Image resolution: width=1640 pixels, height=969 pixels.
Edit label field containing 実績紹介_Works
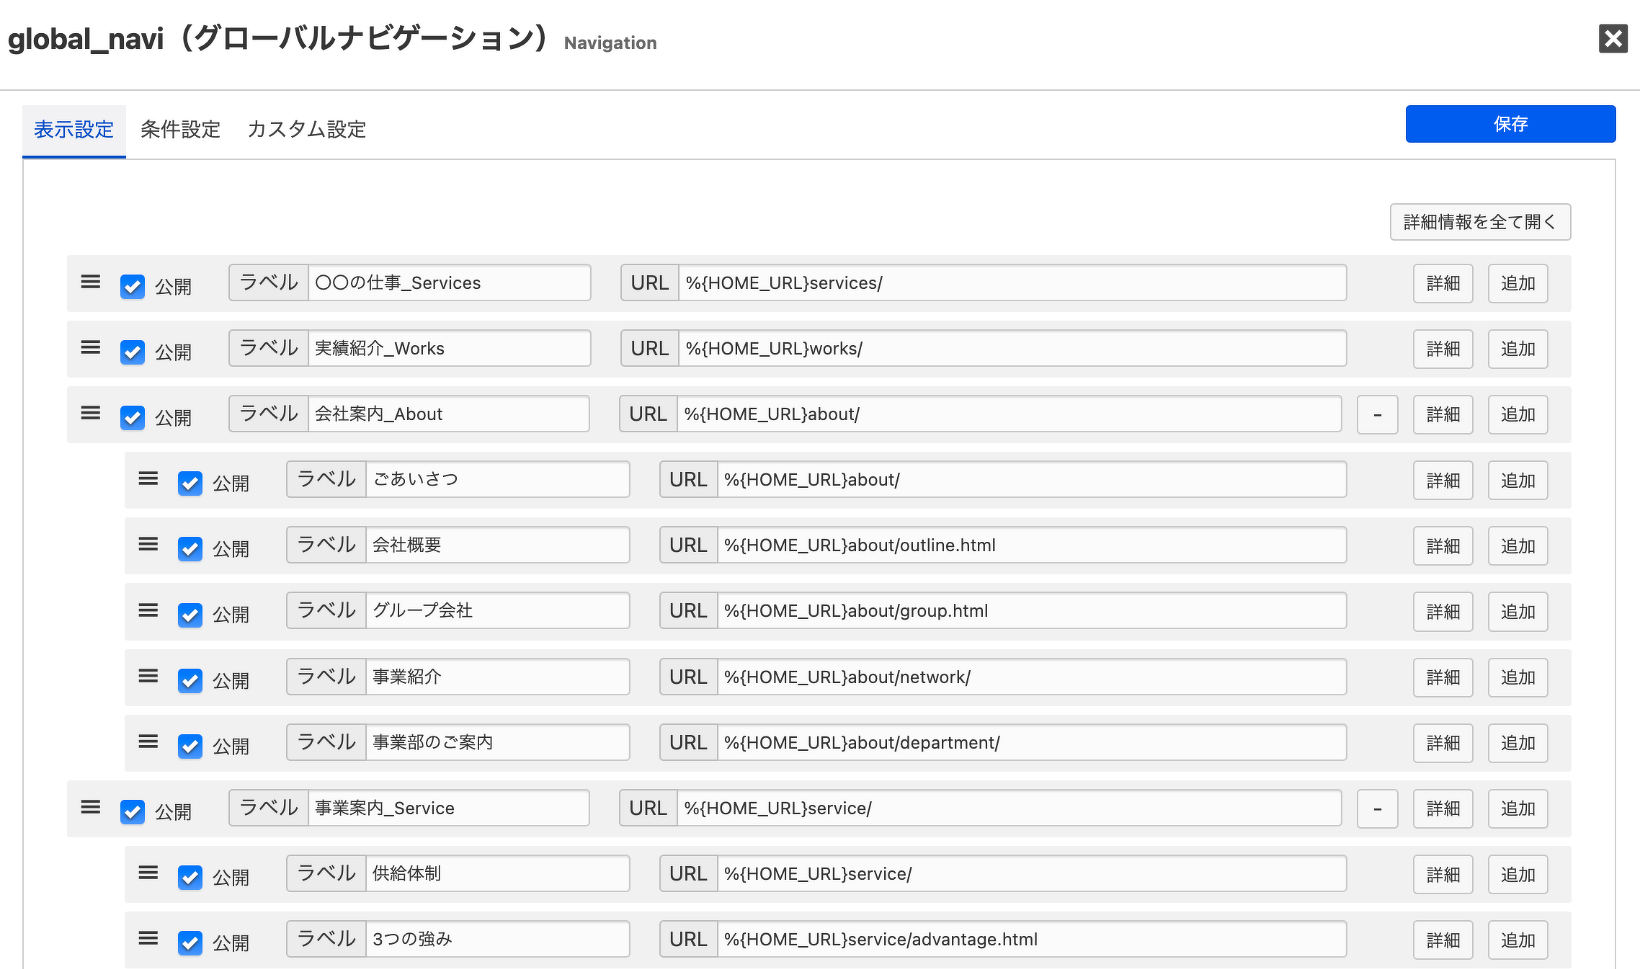click(x=449, y=348)
